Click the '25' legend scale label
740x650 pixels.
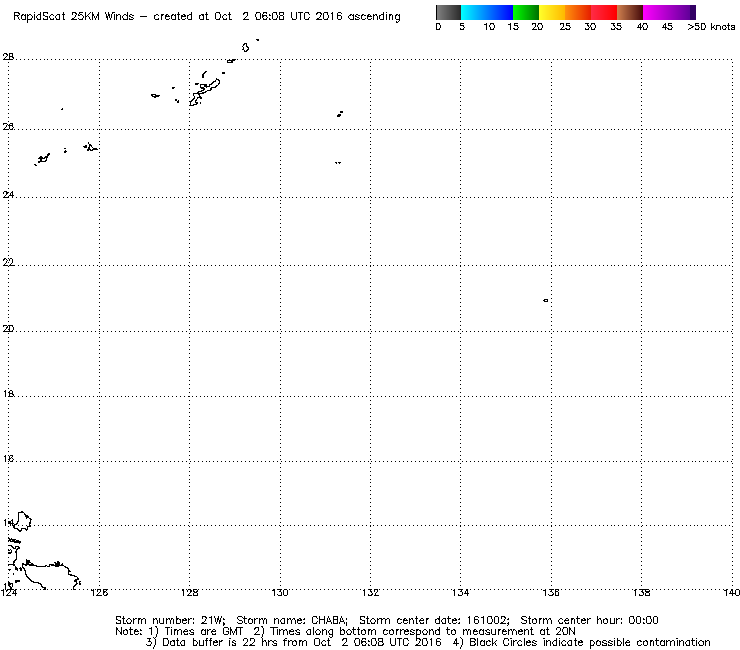[x=565, y=27]
